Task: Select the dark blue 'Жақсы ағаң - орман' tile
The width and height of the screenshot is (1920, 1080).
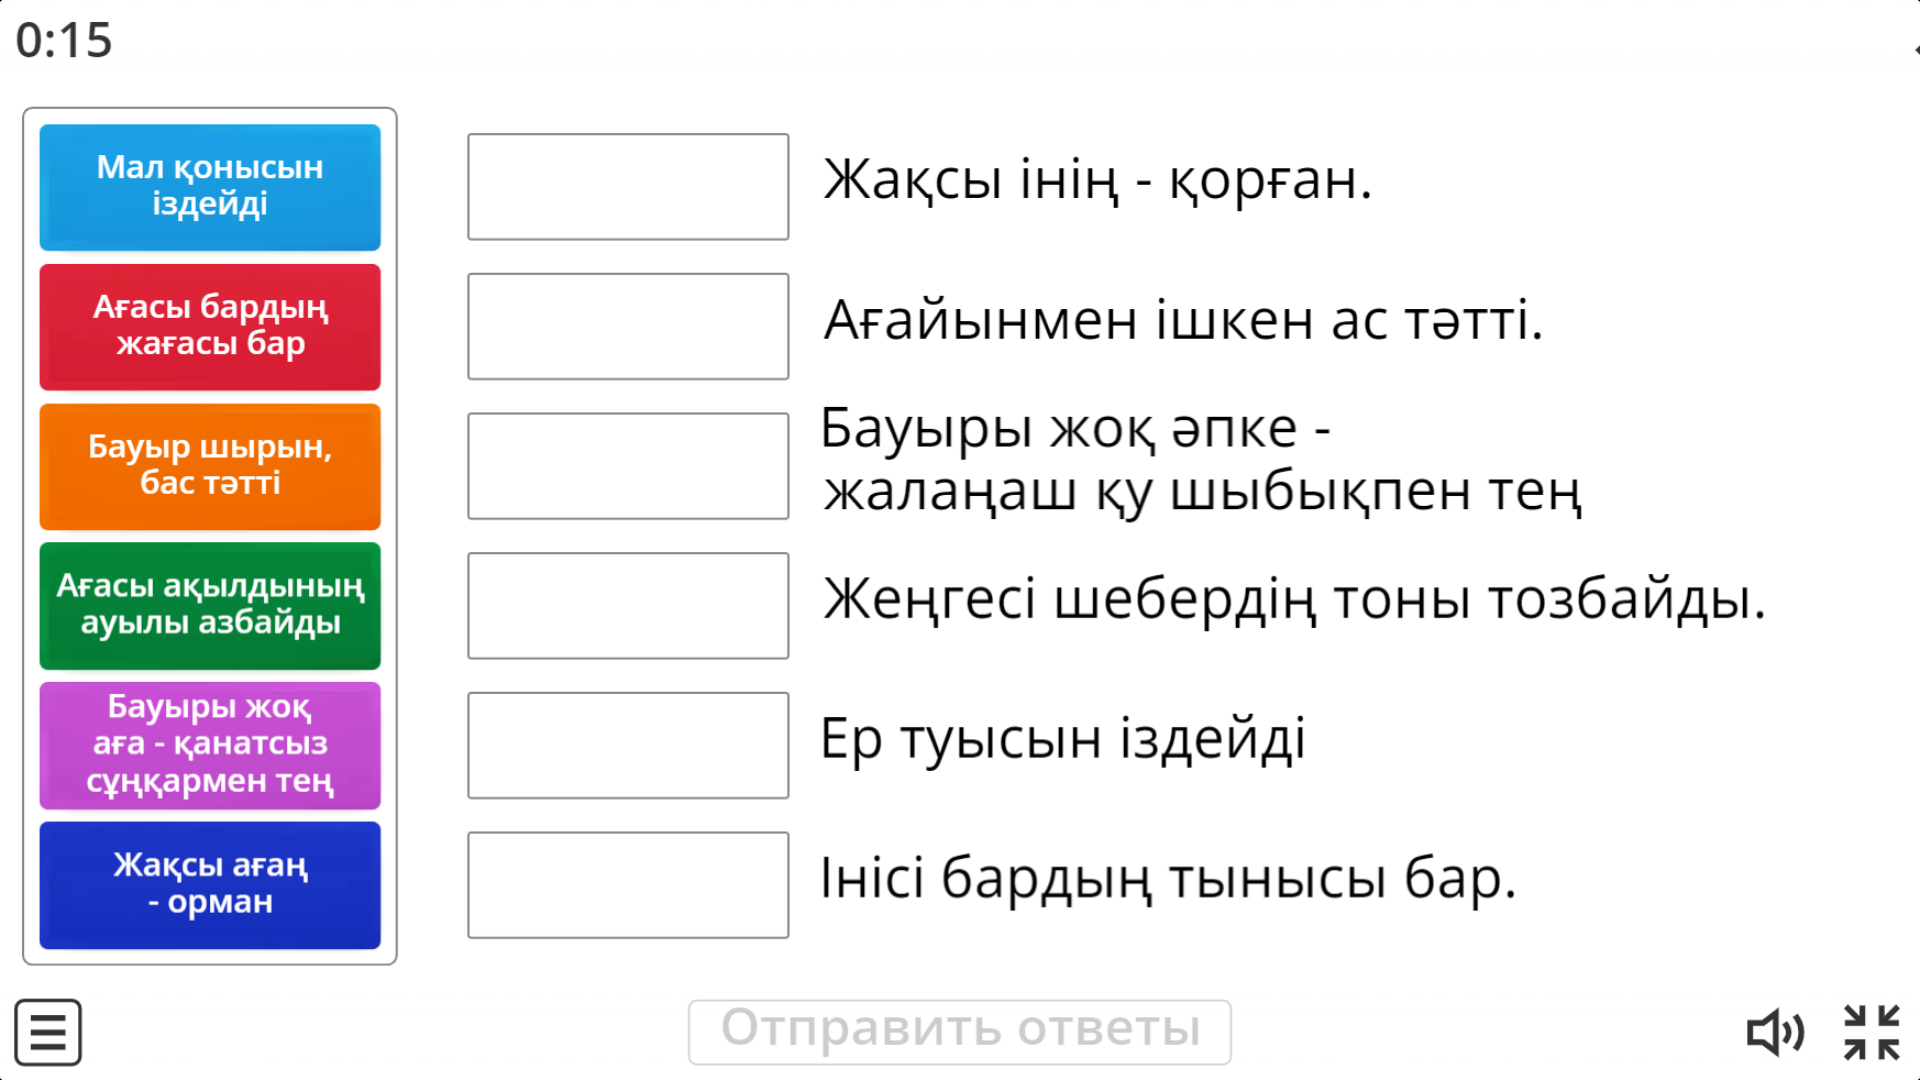Action: pyautogui.click(x=210, y=884)
